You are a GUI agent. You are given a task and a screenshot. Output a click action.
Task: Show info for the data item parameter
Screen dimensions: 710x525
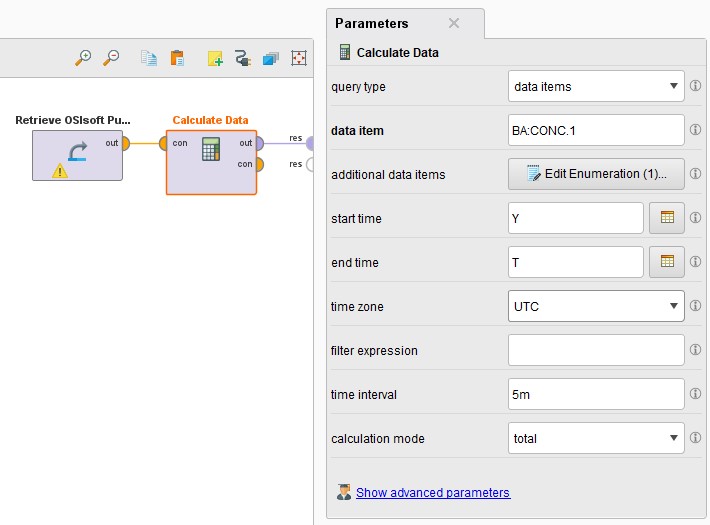[x=696, y=130]
